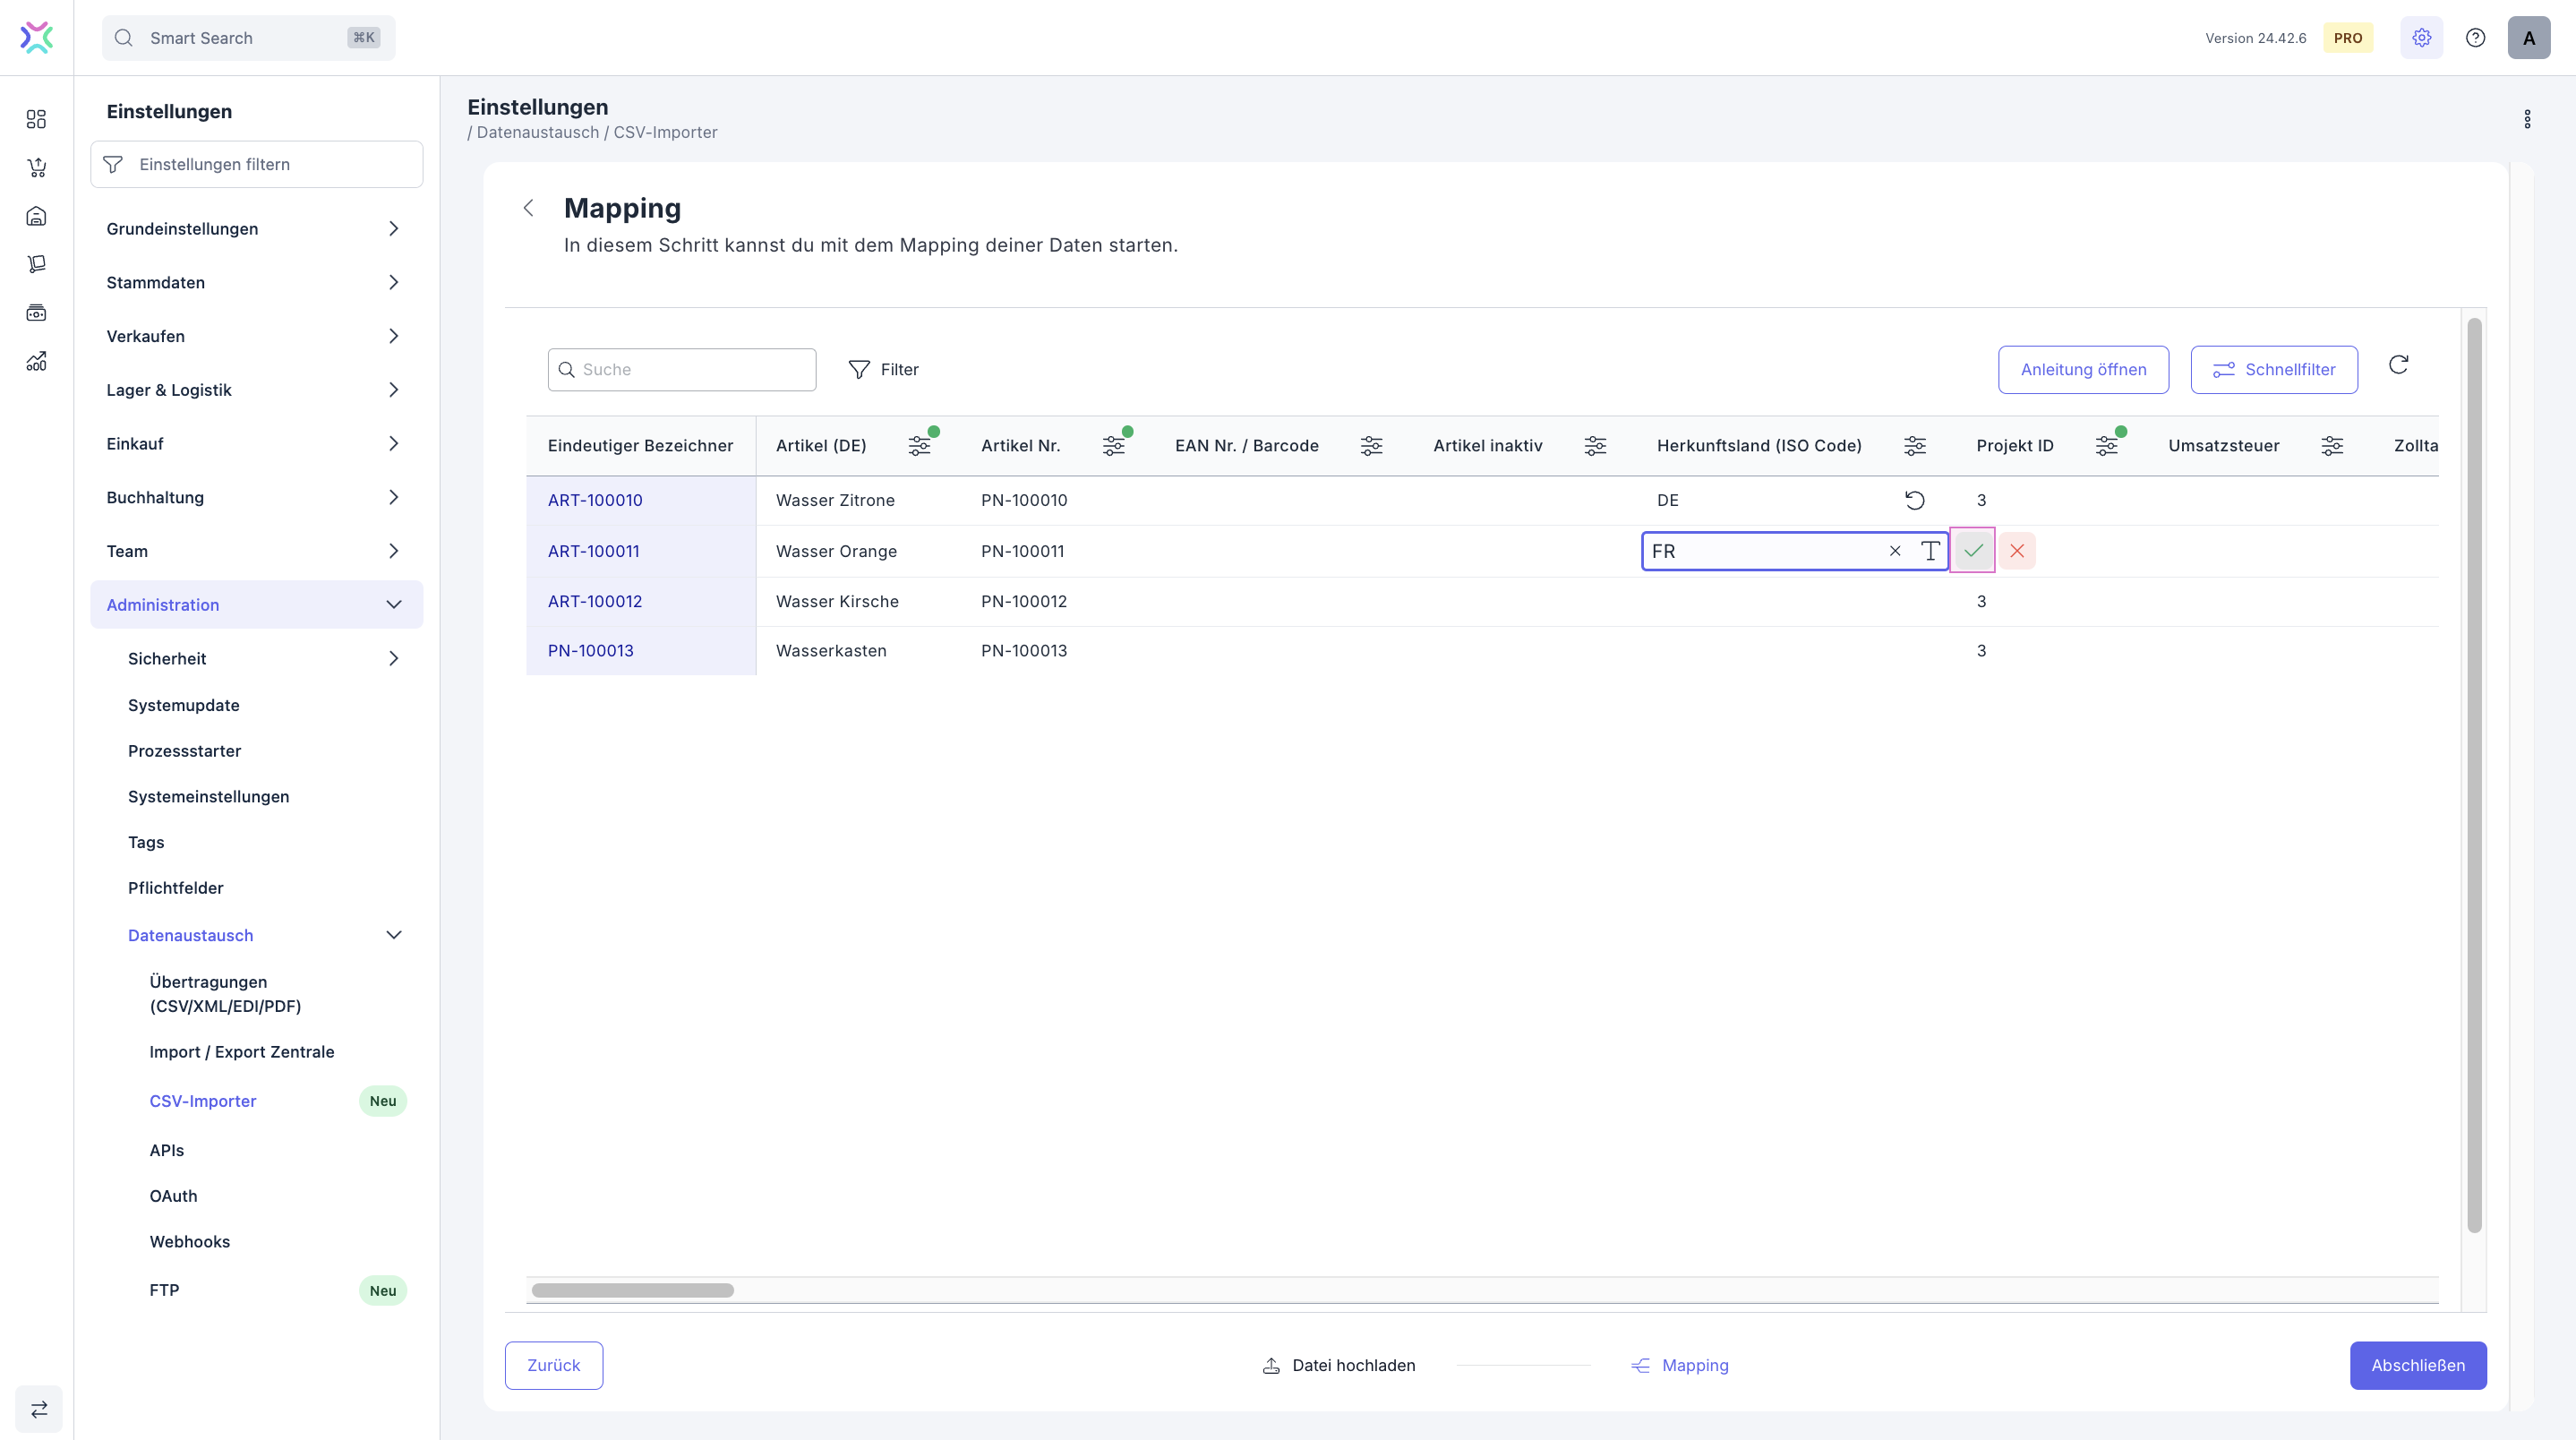Click the horizontal table scrollbar
The image size is (2576, 1440).
pos(632,1290)
